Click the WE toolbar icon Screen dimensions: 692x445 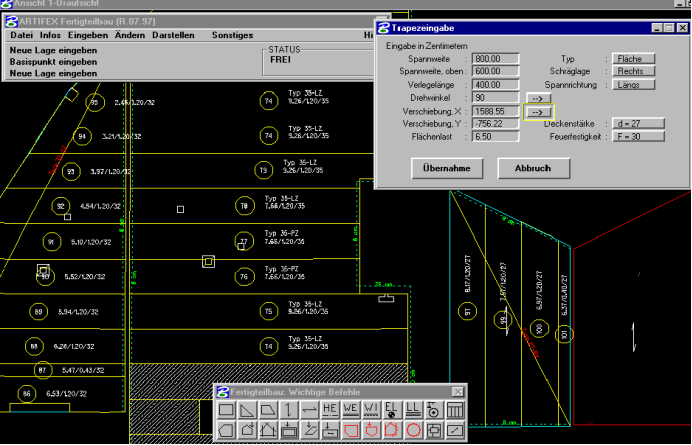pyautogui.click(x=351, y=410)
